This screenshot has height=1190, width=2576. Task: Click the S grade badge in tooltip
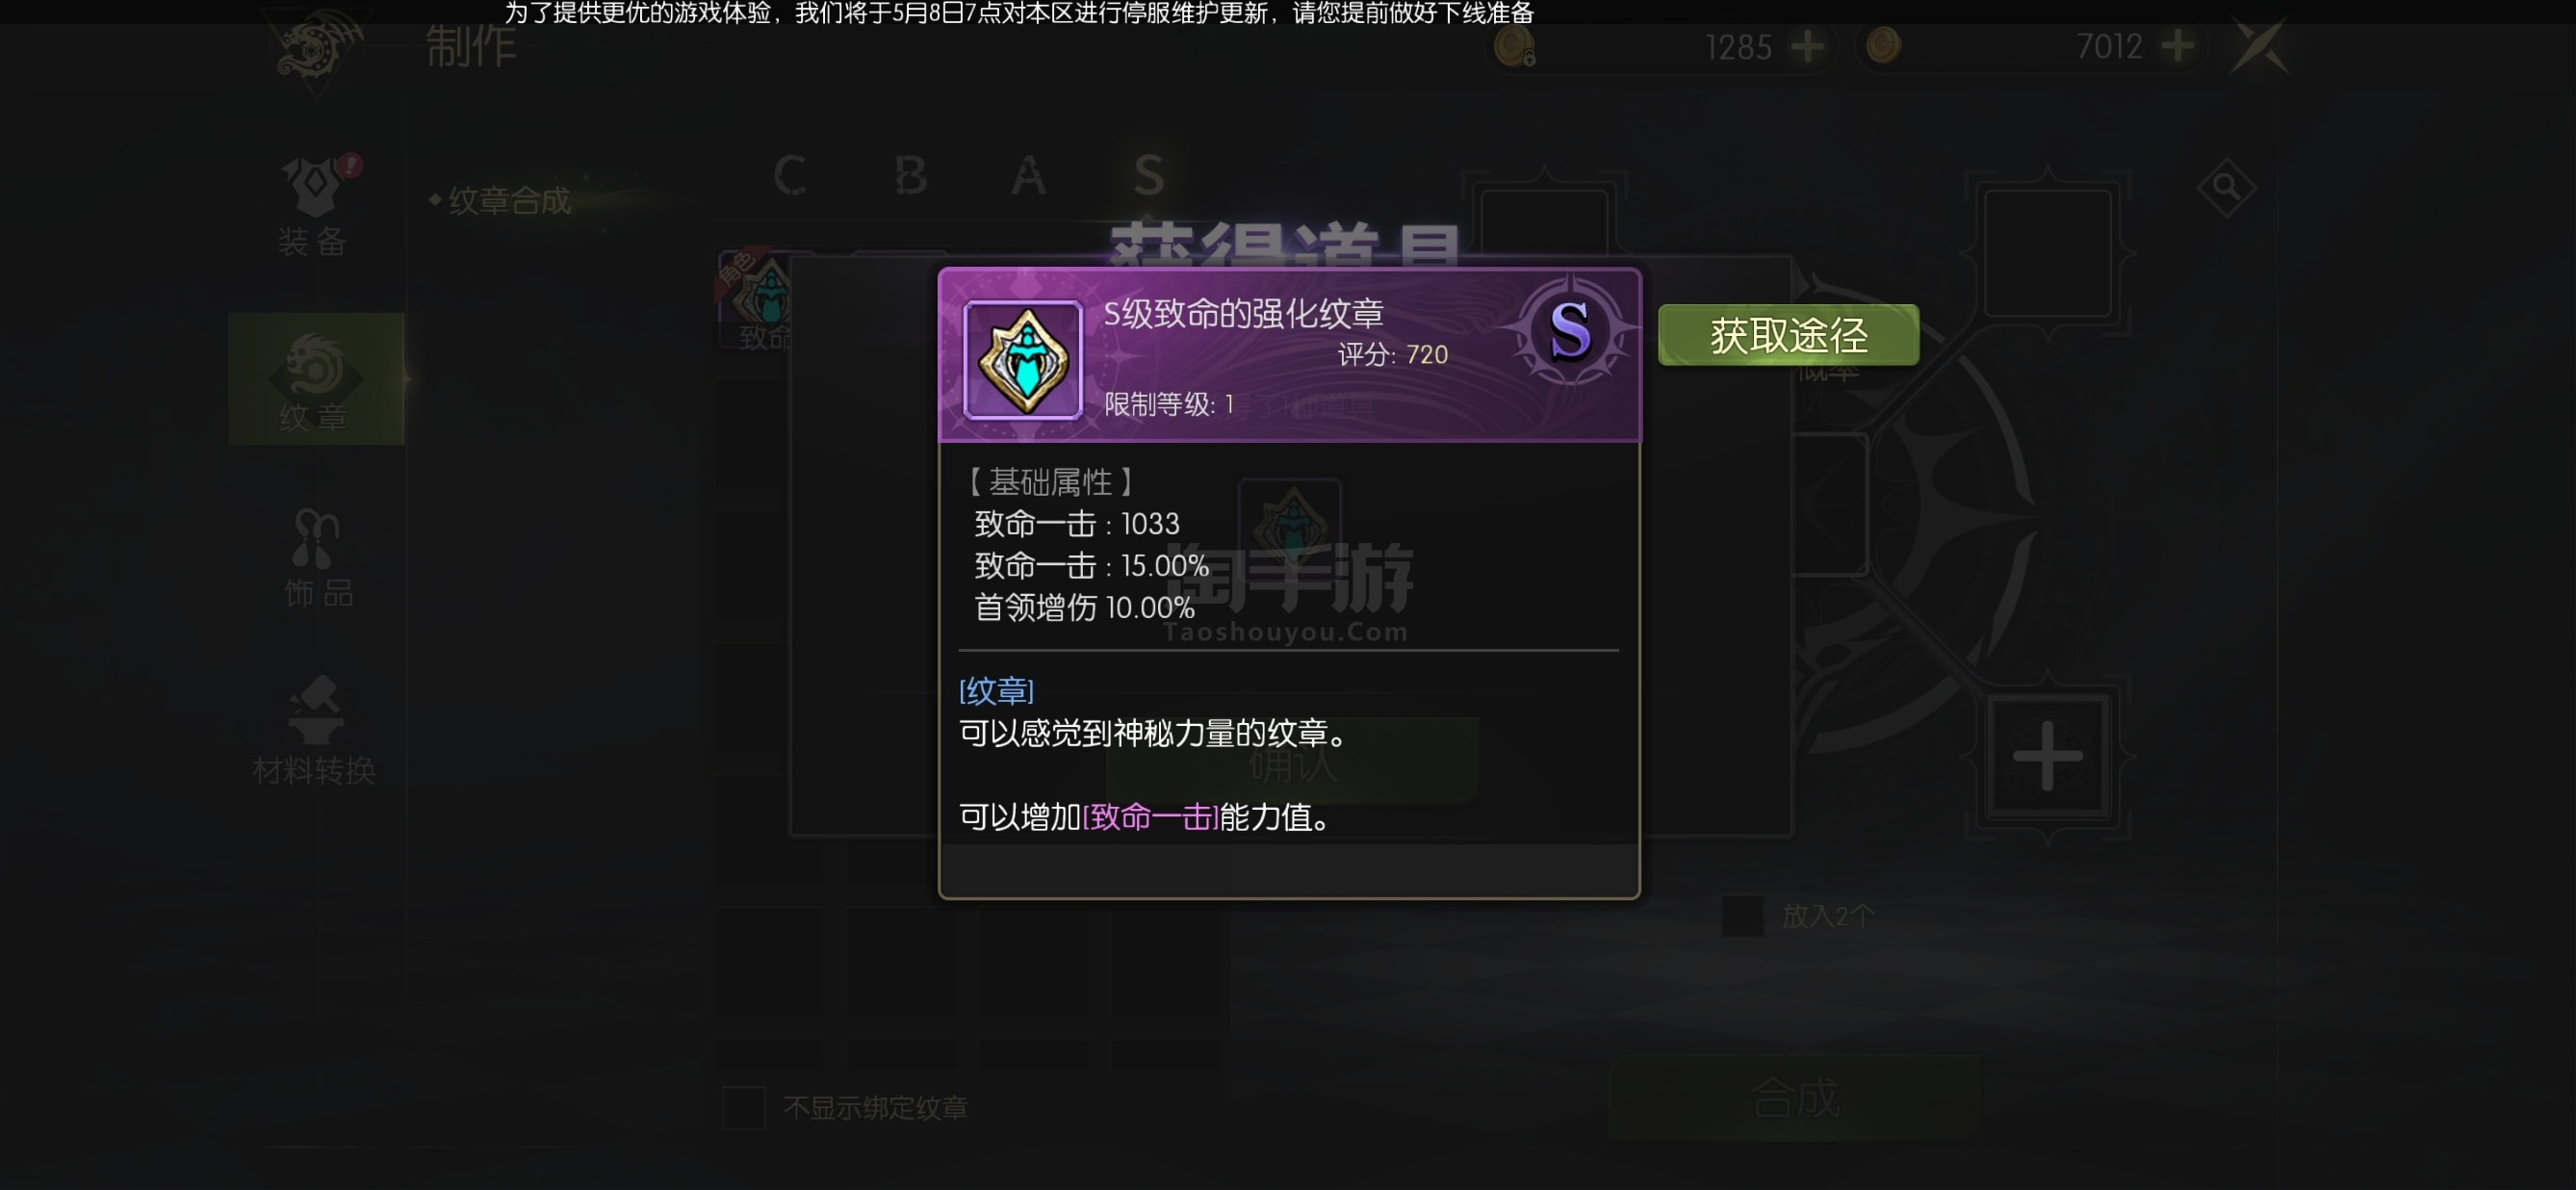1569,331
